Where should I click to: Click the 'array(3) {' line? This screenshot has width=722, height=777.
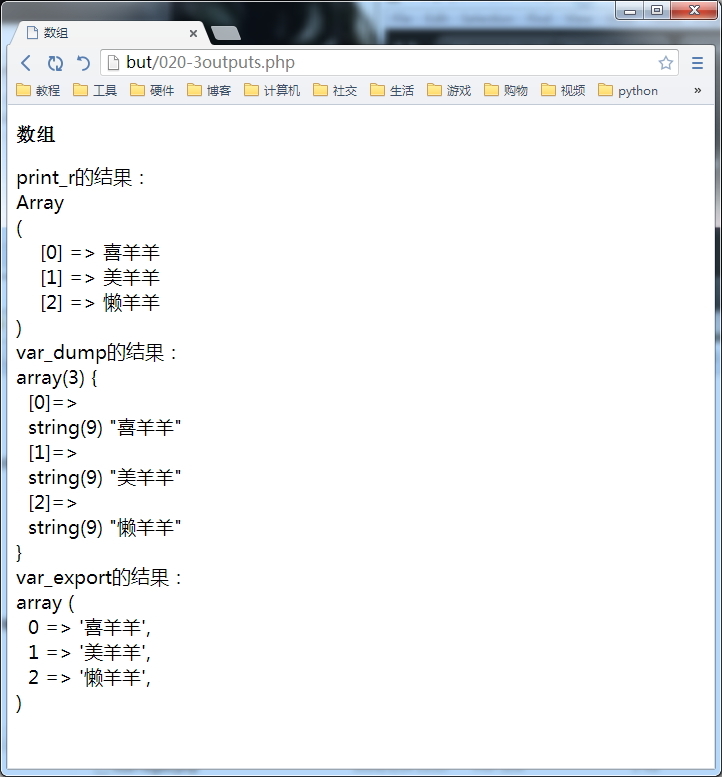click(x=57, y=378)
